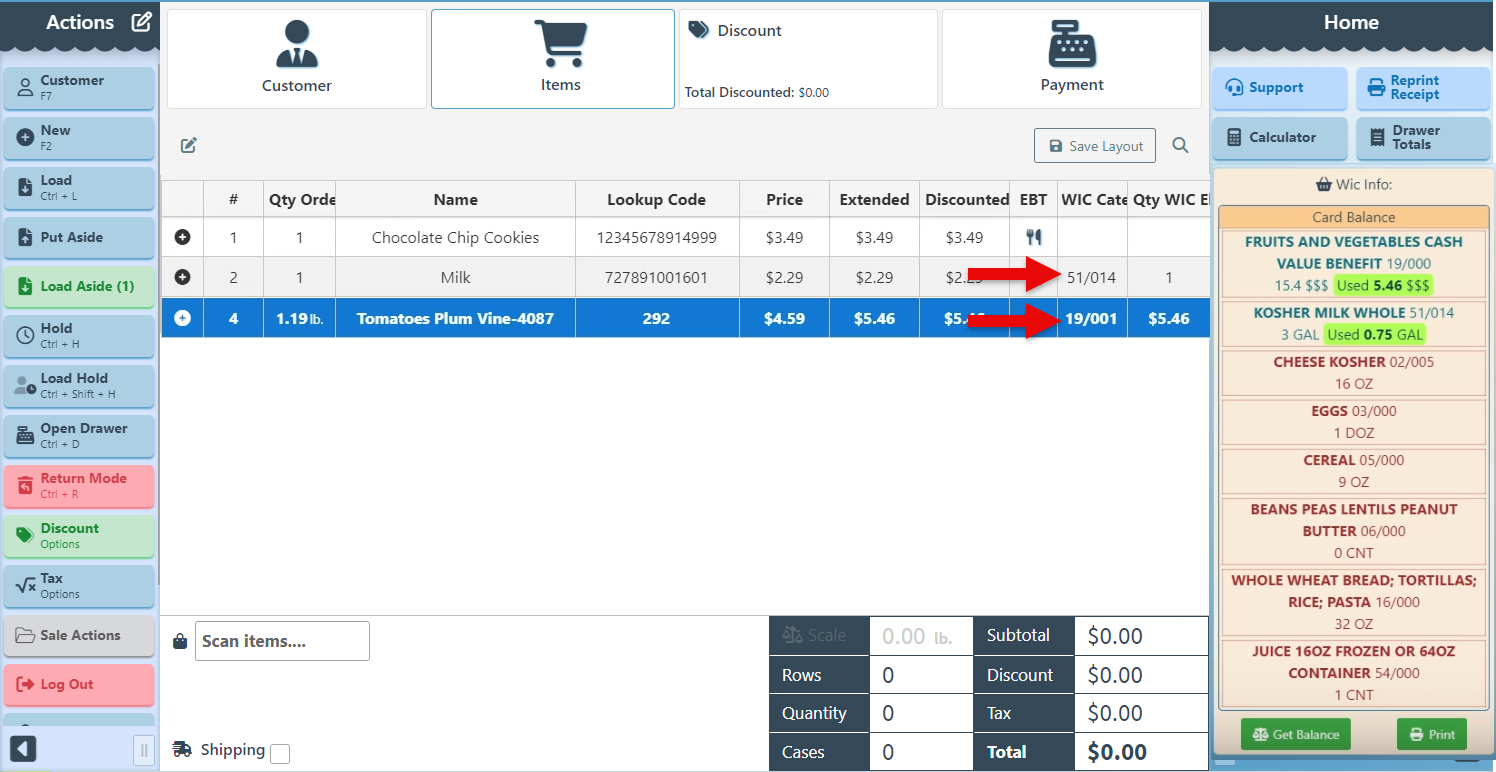Open Support from the Home panel
Screen dimensions: 1496x772
1280,88
